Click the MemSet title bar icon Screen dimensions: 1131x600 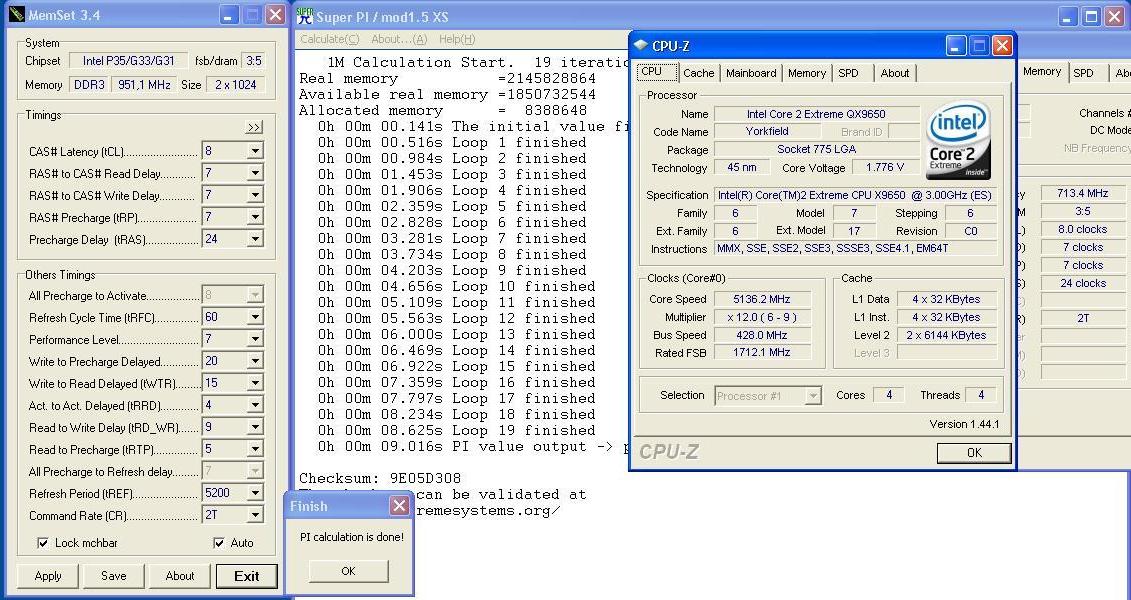[16, 14]
